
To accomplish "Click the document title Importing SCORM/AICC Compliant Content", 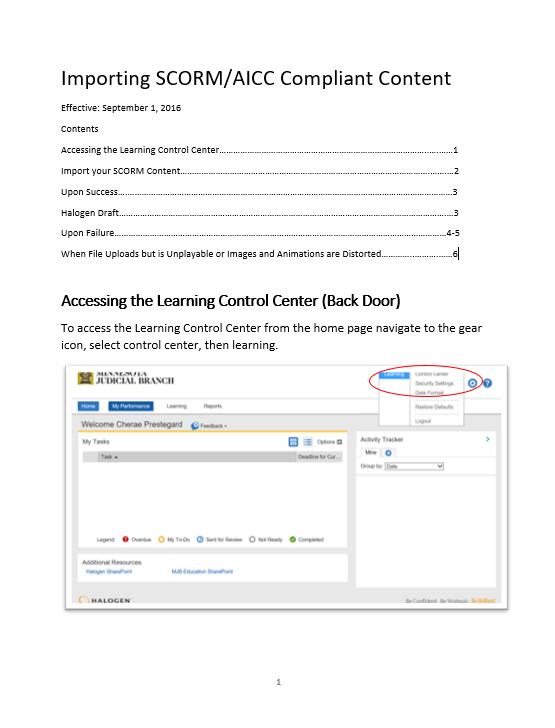I will pos(256,78).
